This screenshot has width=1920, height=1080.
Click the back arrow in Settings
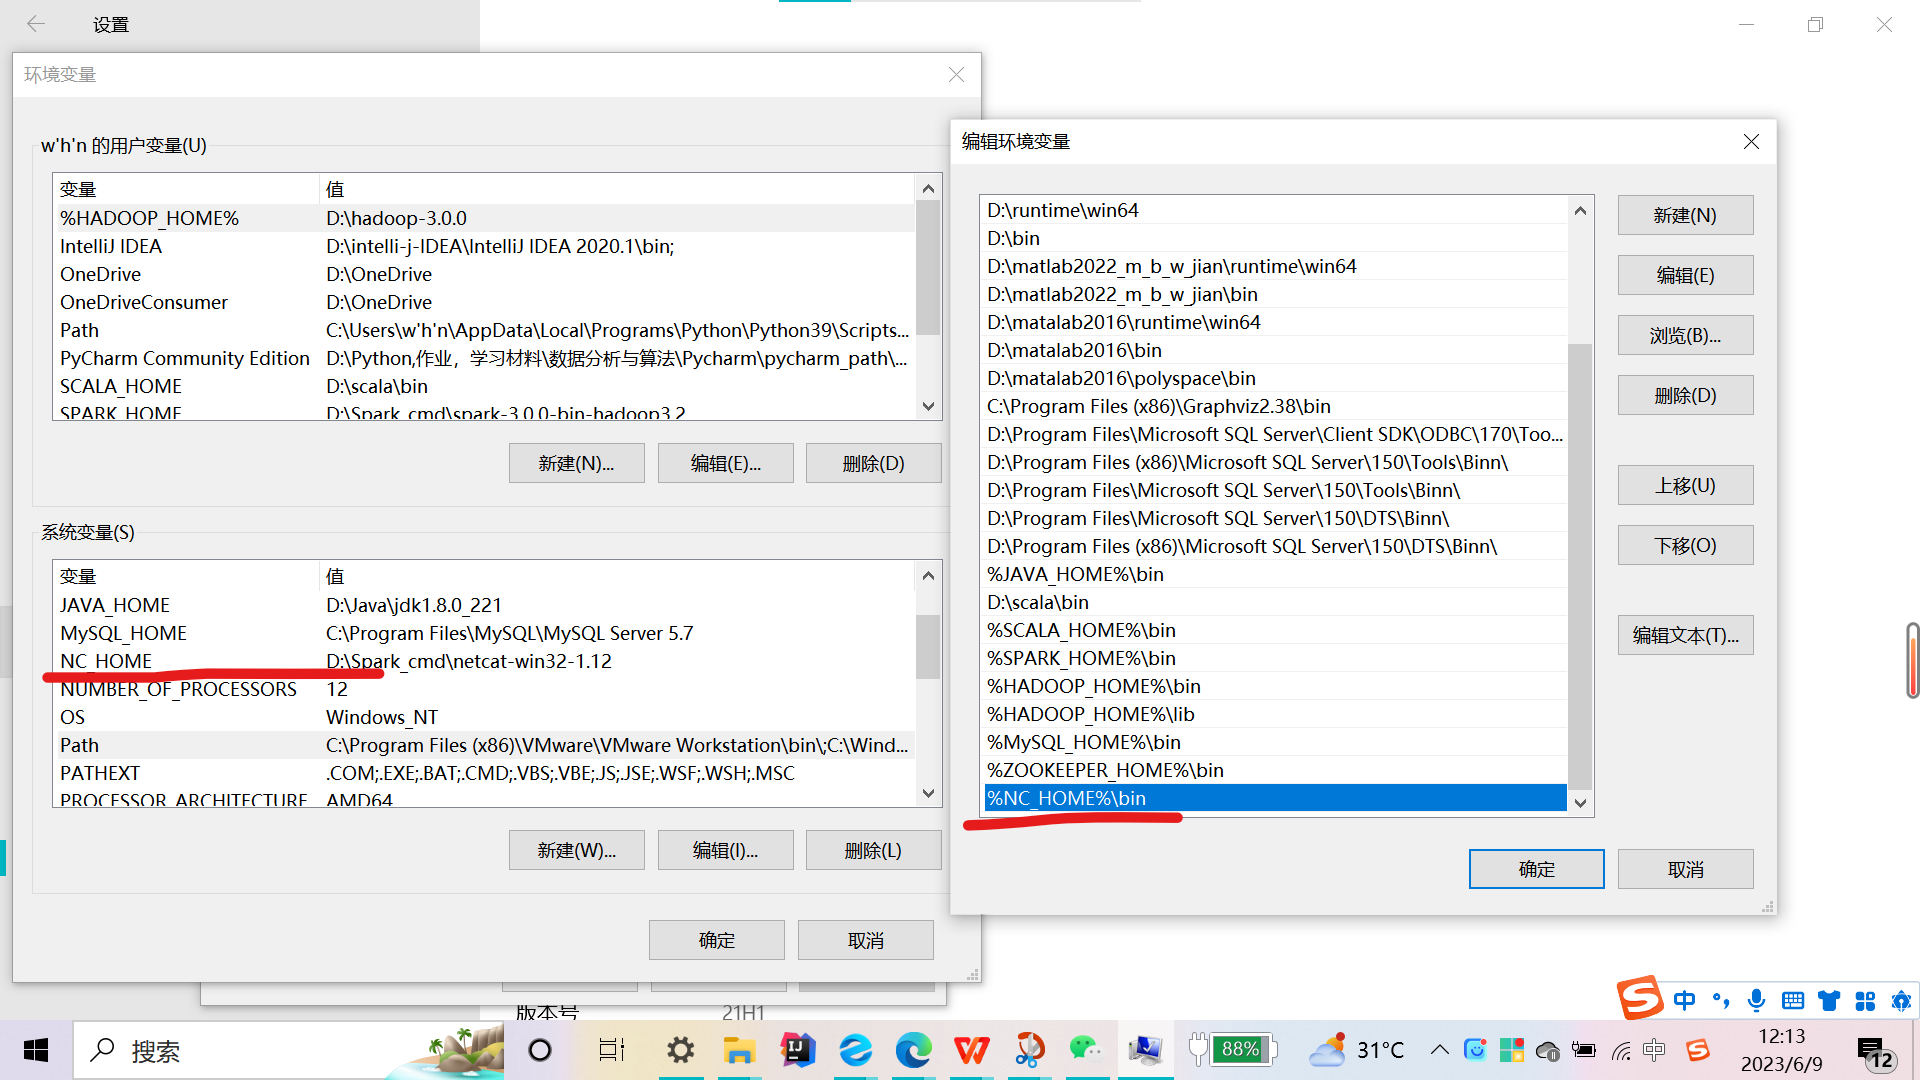click(x=36, y=24)
